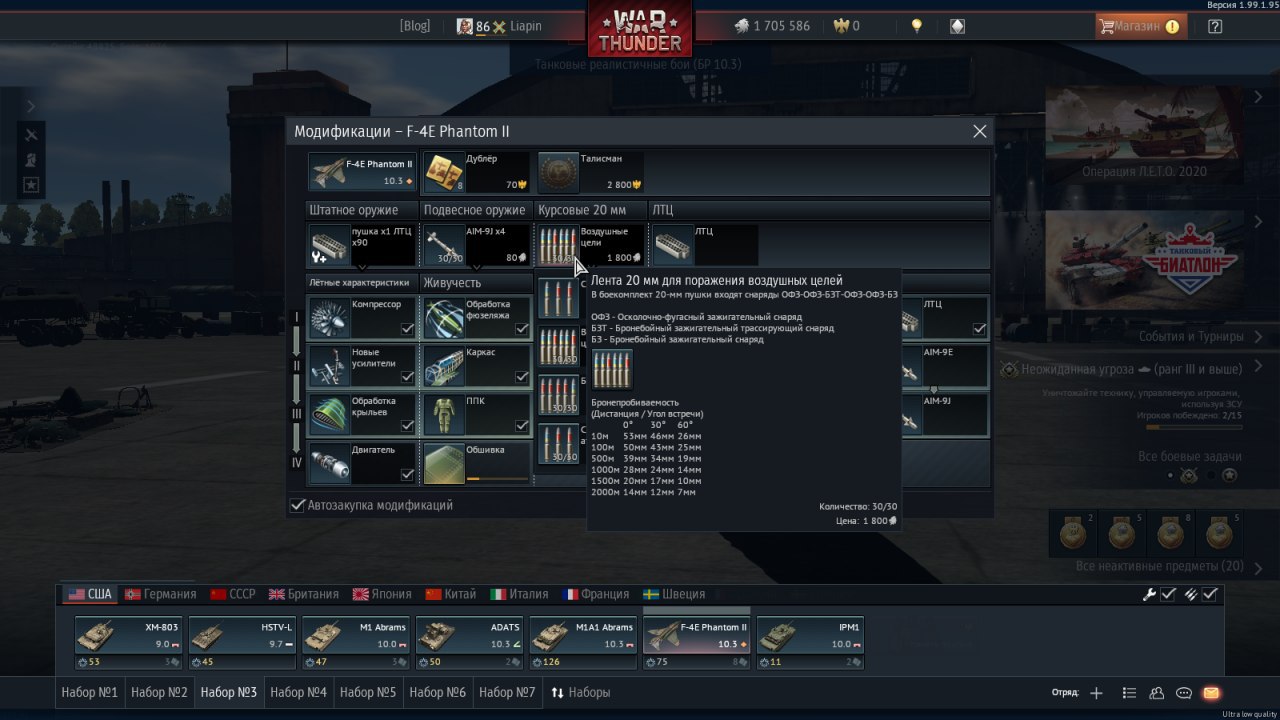Click the Обшивка research progress bar
The image size is (1280, 720).
[x=497, y=479]
